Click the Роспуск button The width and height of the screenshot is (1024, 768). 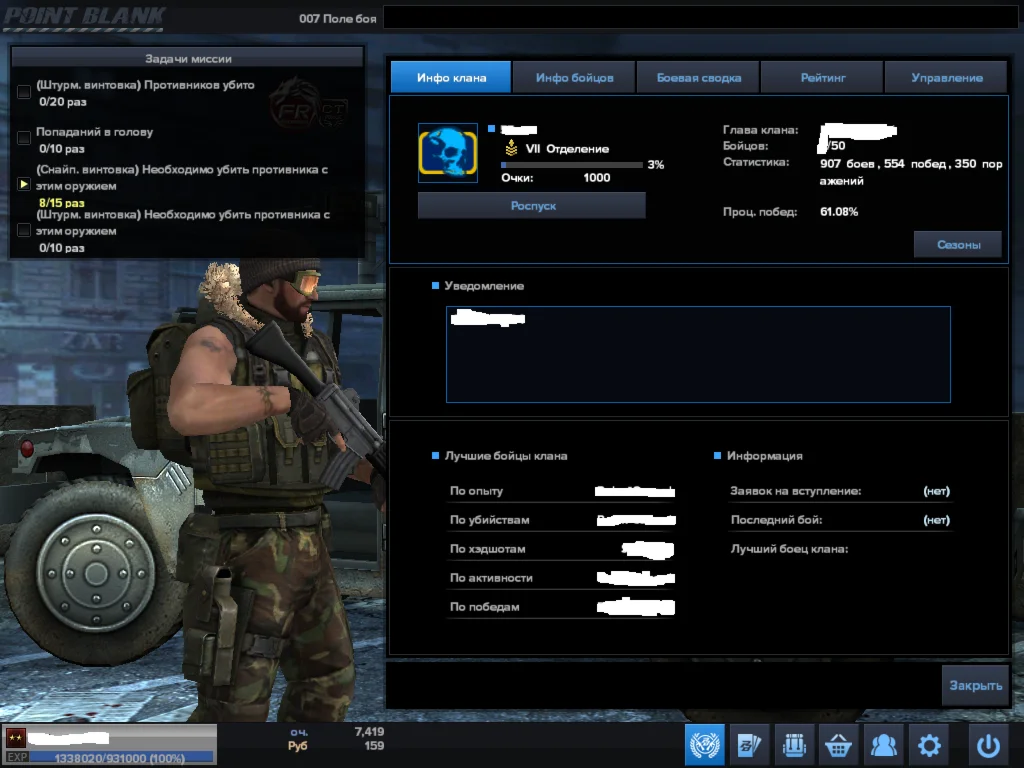[x=532, y=206]
